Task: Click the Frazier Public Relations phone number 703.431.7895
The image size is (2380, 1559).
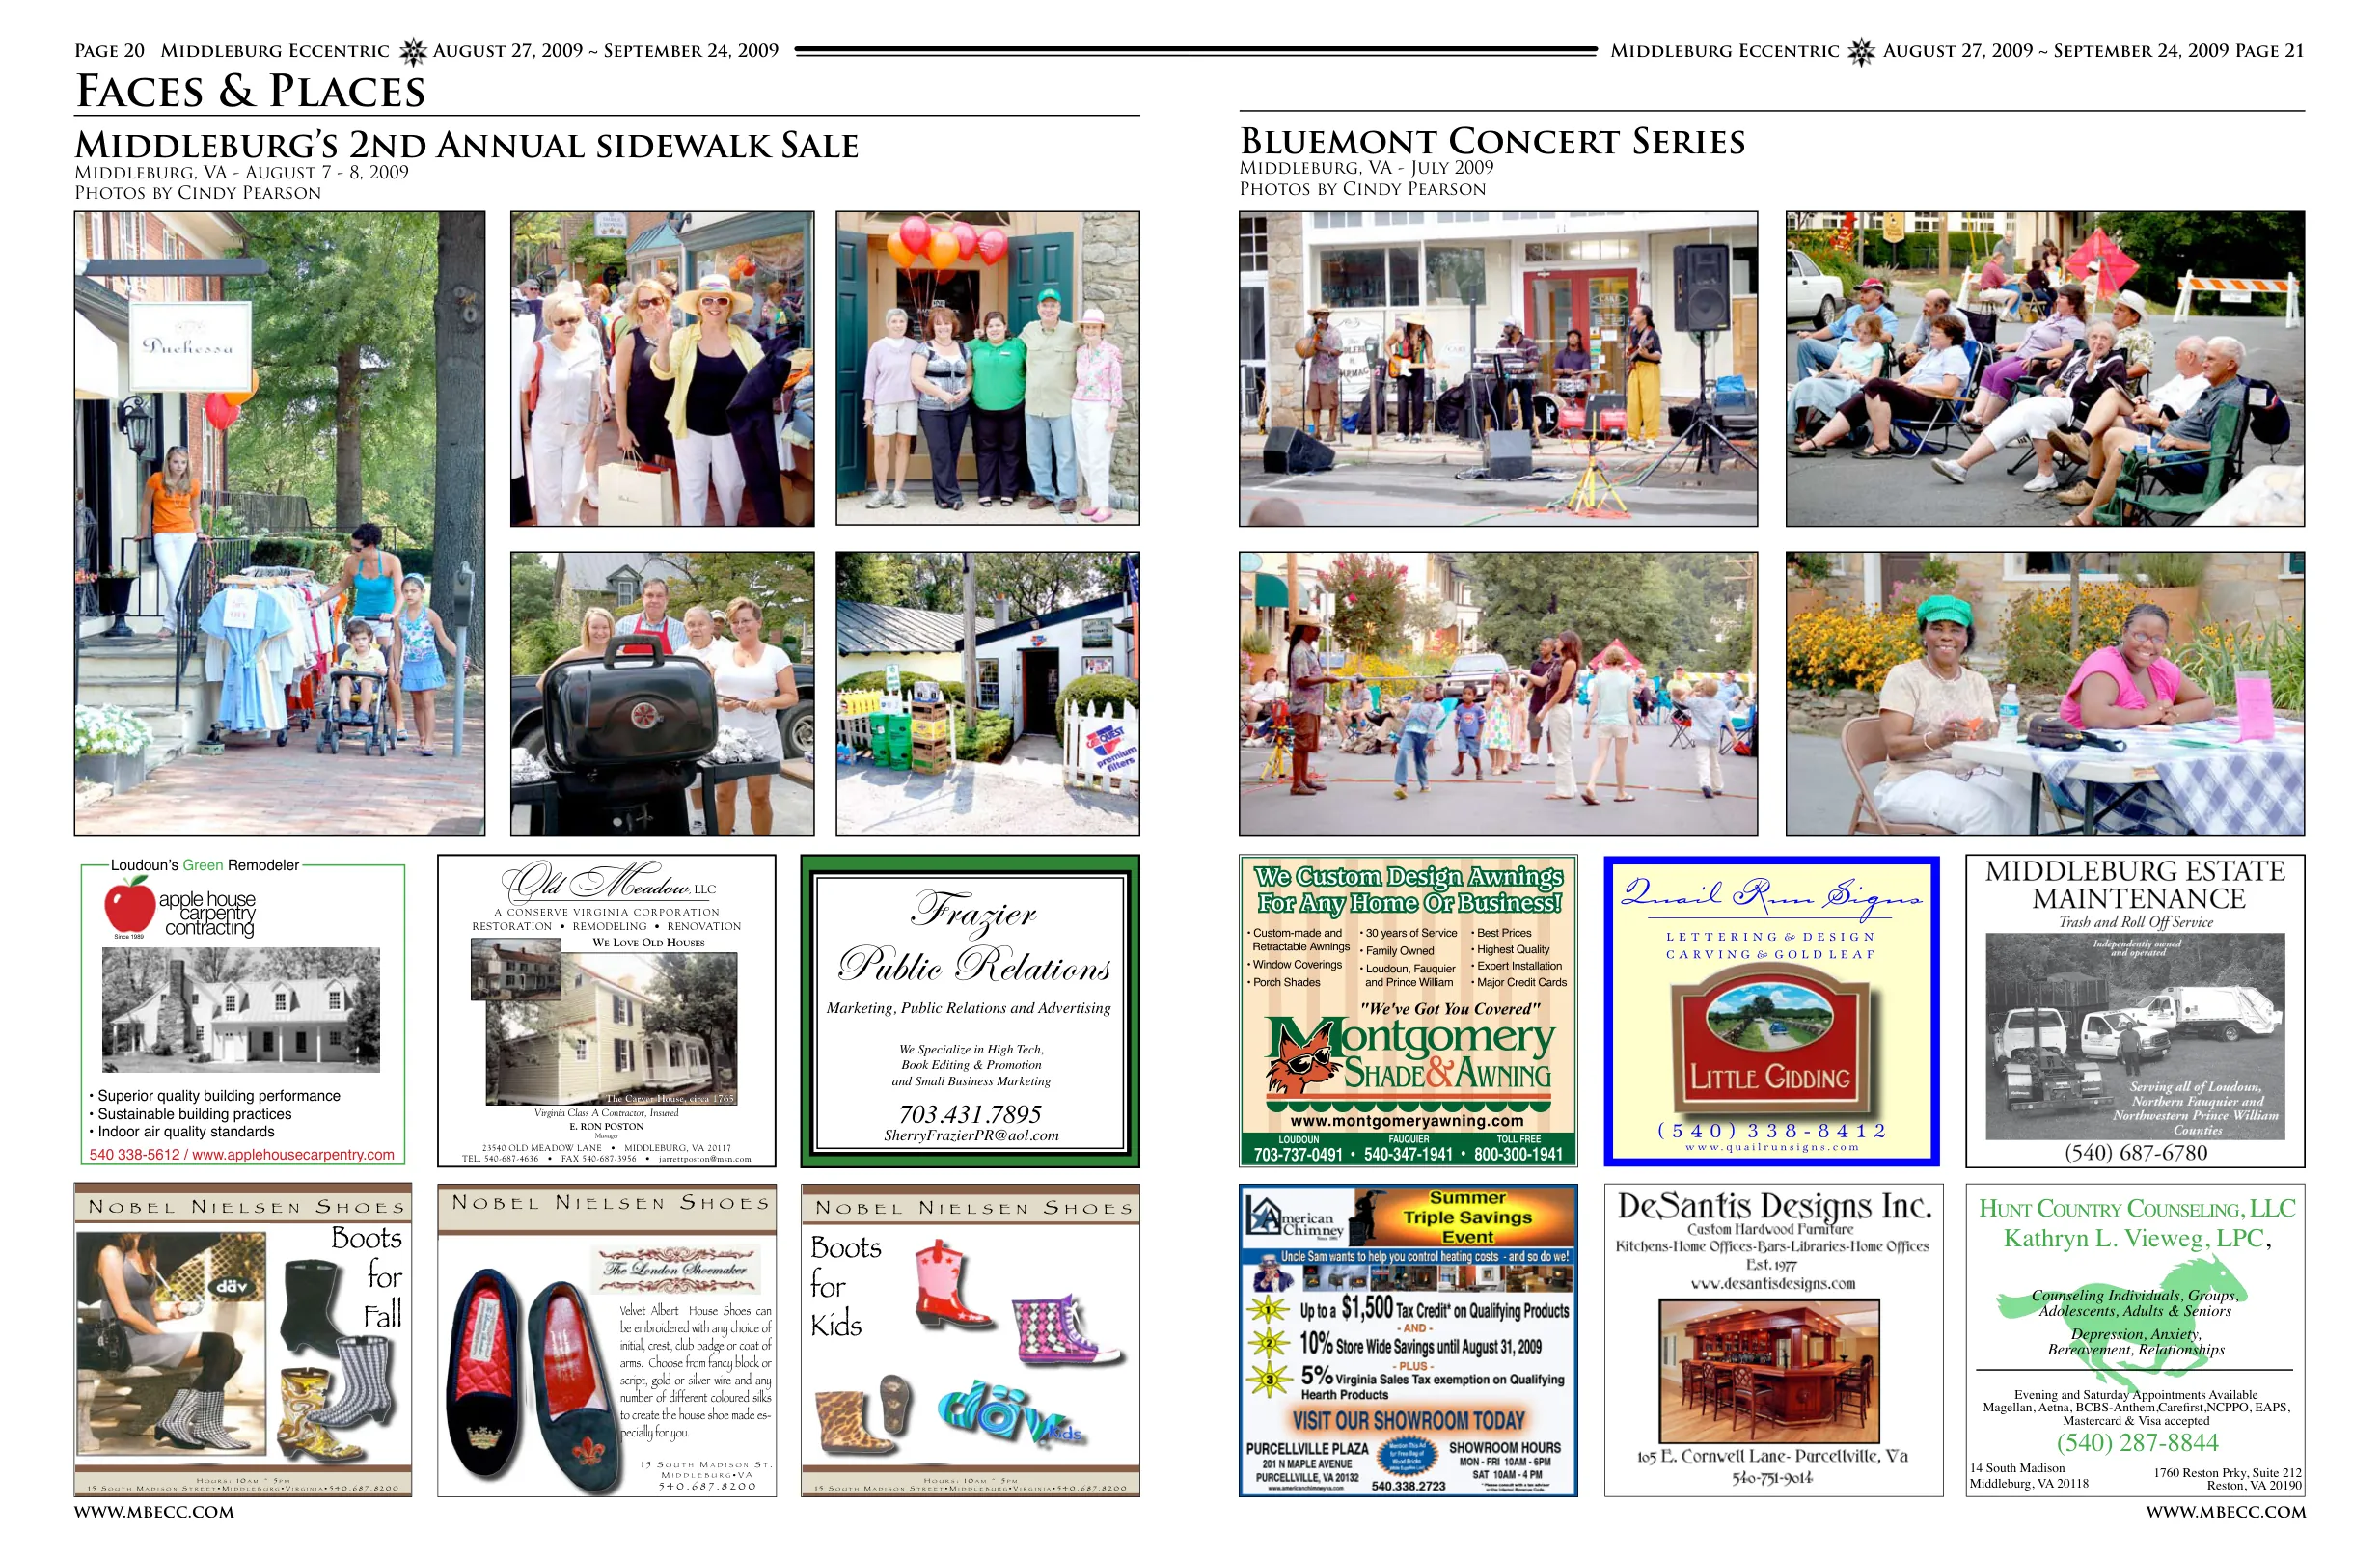Action: pyautogui.click(x=970, y=1114)
